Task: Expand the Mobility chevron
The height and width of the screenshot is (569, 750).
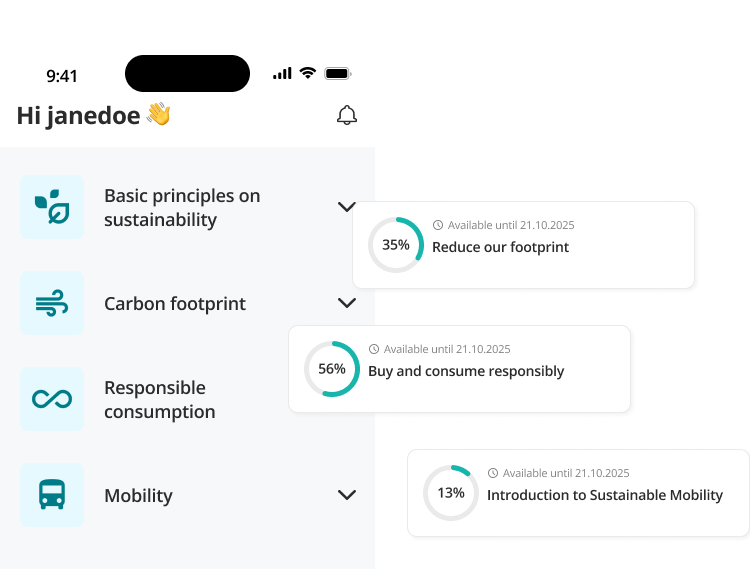Action: pos(347,495)
